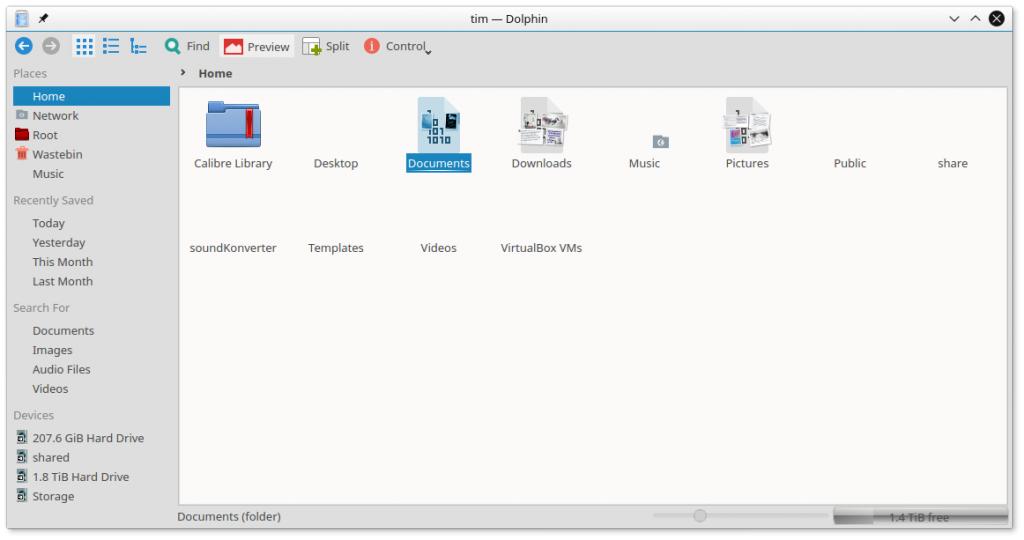Image resolution: width=1024 pixels, height=540 pixels.
Task: Select the Downloads folder icon
Action: [x=541, y=123]
